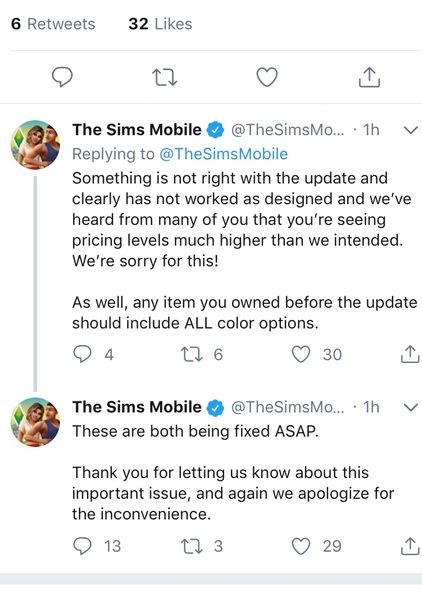
Task: Share the tweet about ALL color options
Action: (x=410, y=354)
